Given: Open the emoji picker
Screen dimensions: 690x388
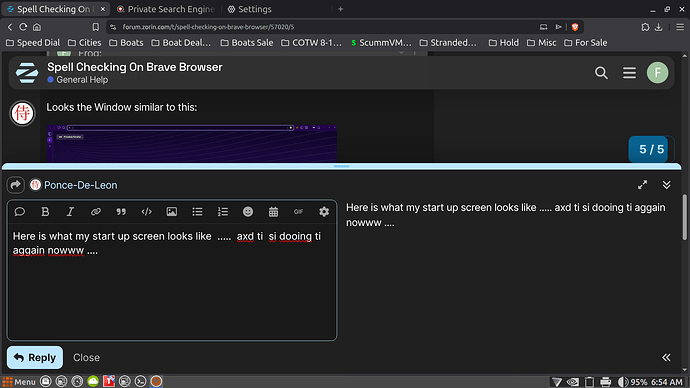Looking at the screenshot, I should coord(248,212).
